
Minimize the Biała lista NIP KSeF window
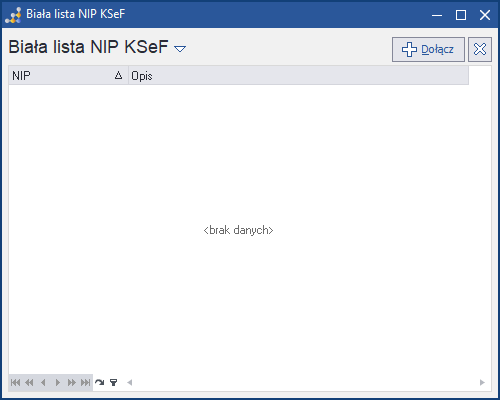coord(437,15)
